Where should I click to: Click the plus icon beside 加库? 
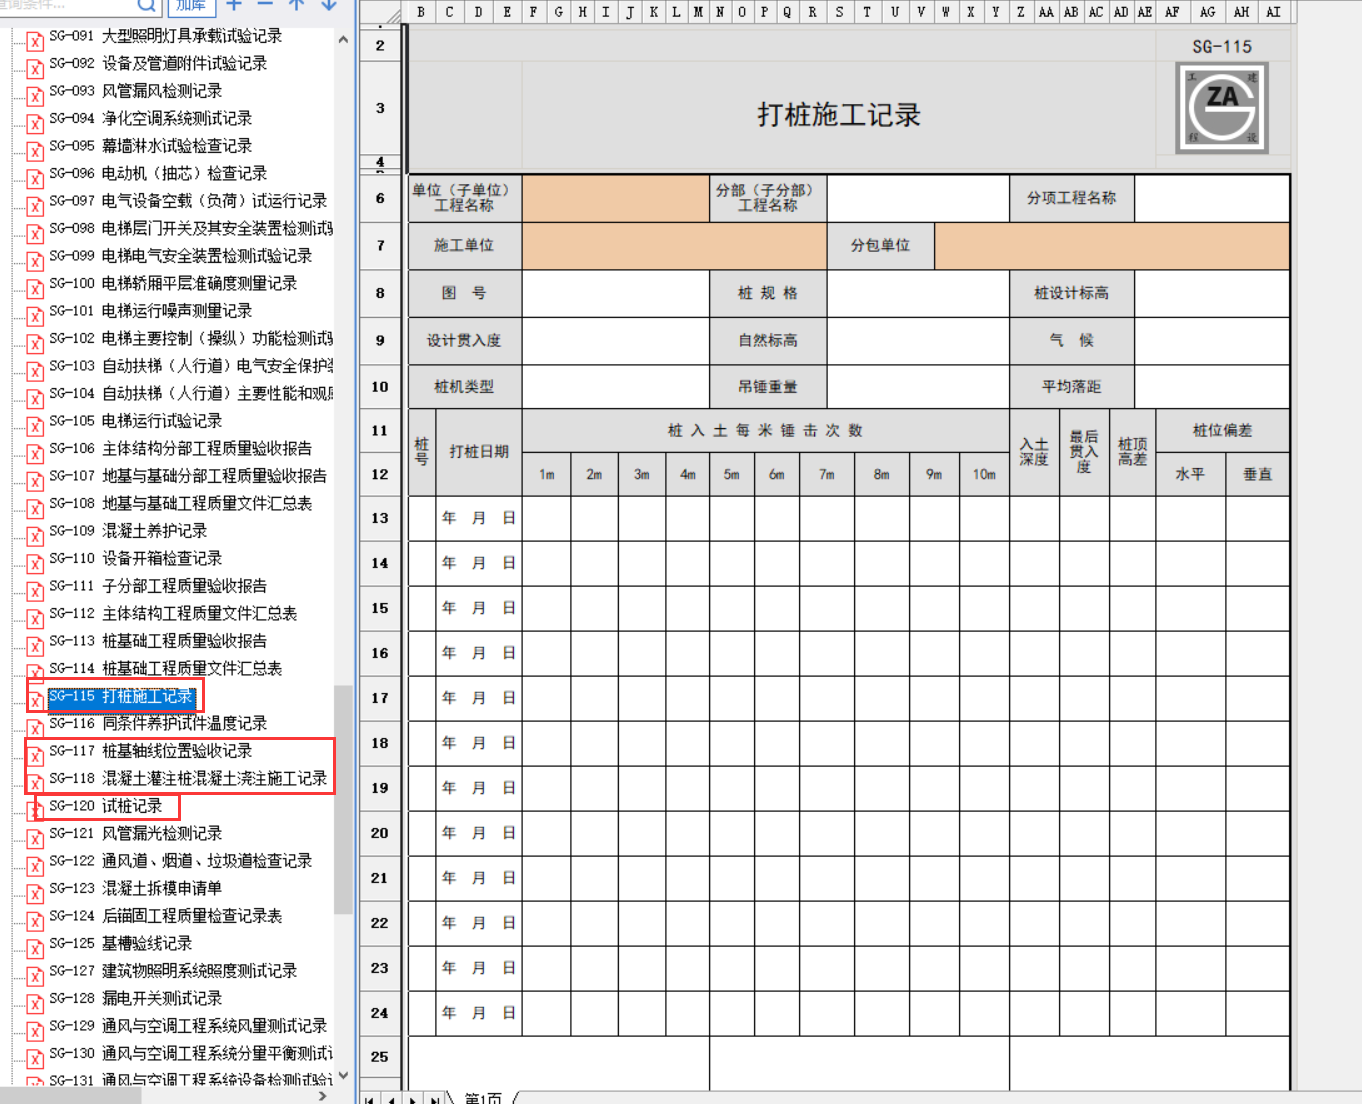[234, 5]
